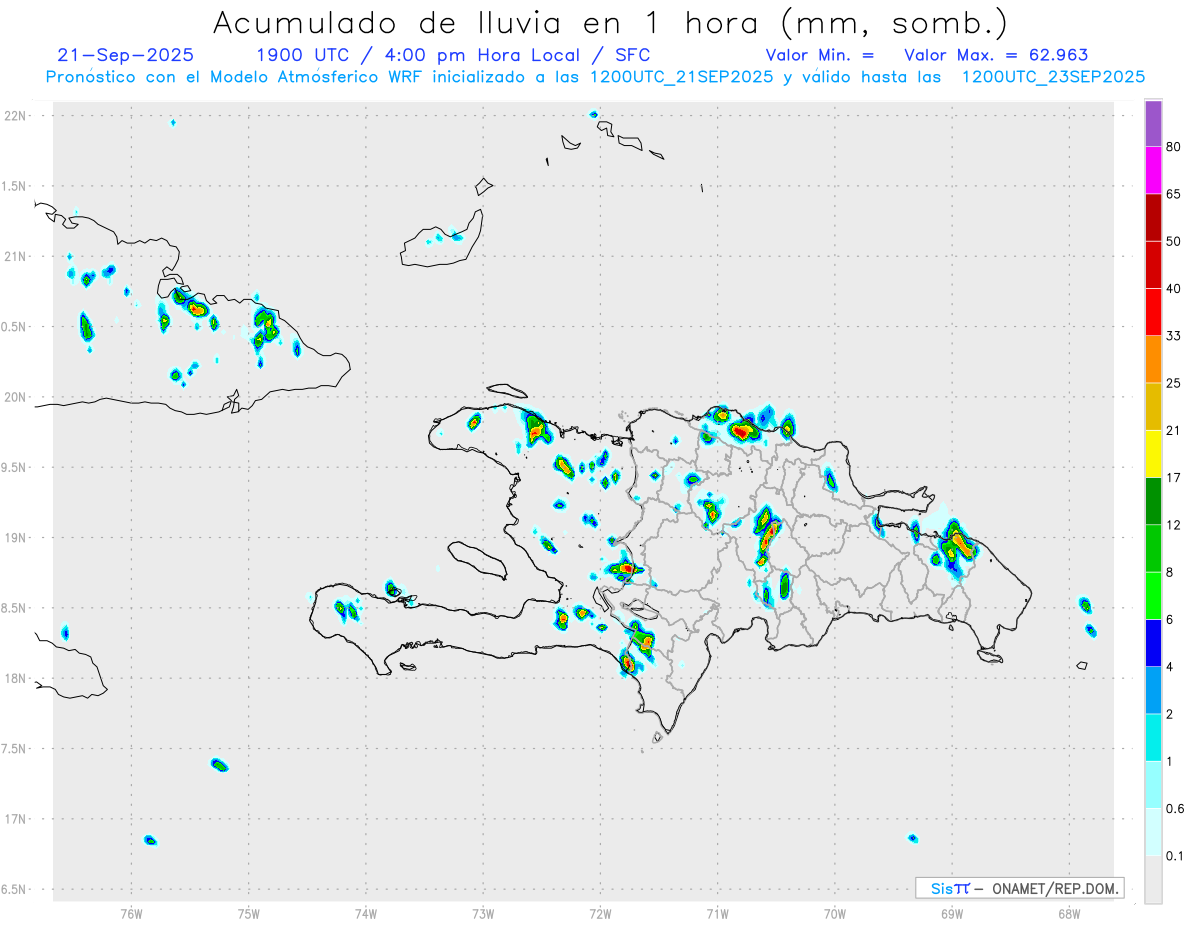Click the 72W longitude tick label
Image resolution: width=1200 pixels, height=927 pixels.
tap(600, 913)
